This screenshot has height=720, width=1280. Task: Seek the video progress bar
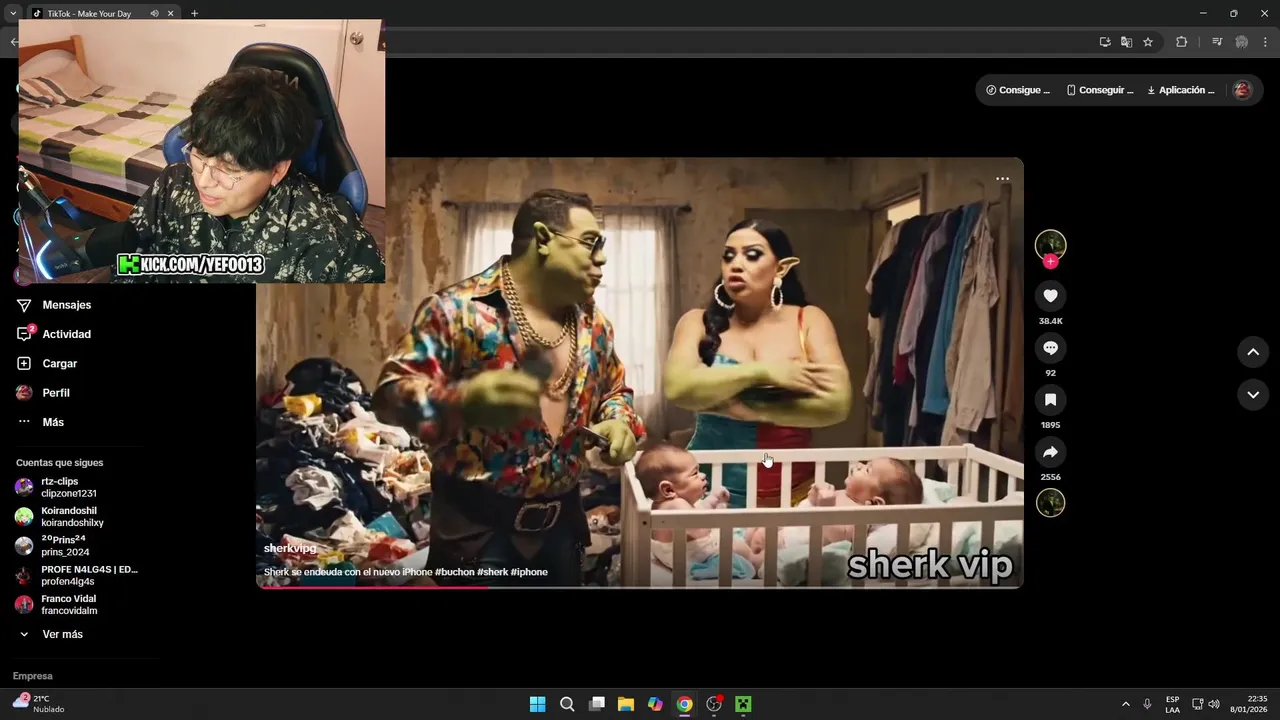640,587
